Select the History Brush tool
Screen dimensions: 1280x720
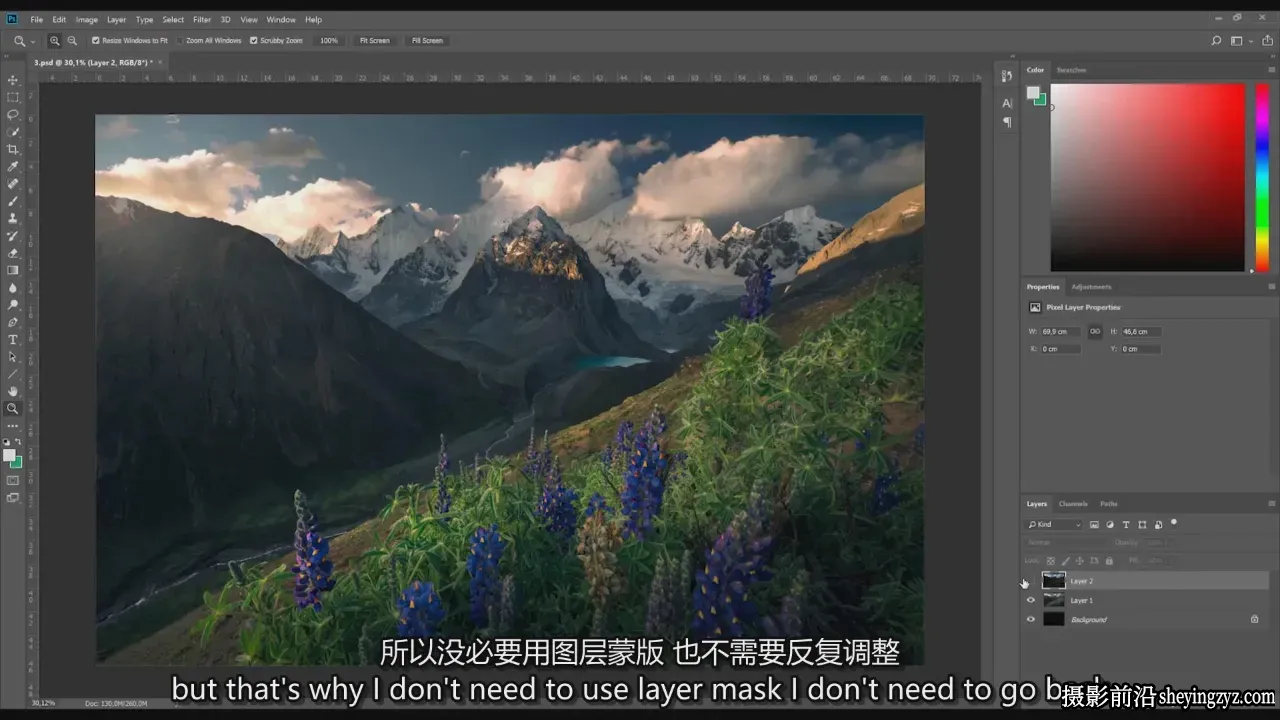[x=13, y=236]
